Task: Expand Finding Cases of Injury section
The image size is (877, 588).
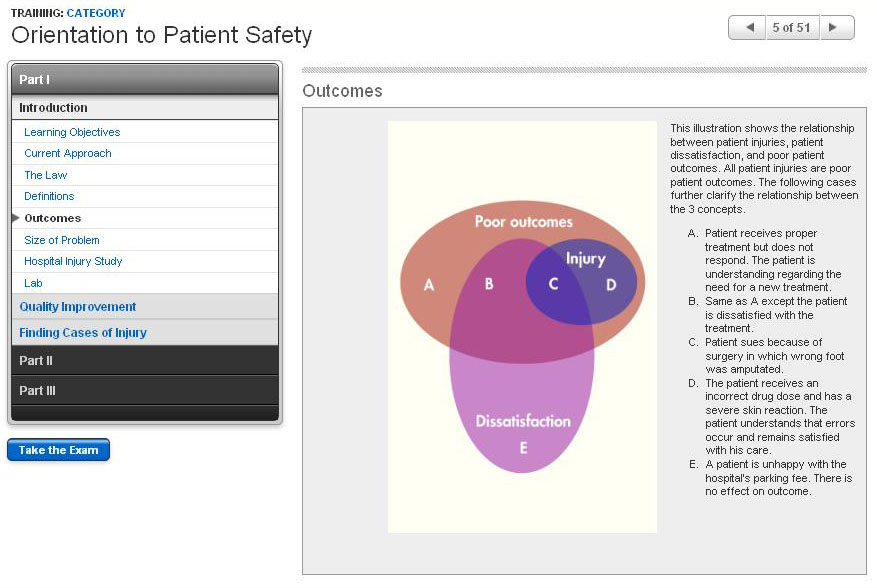Action: tap(83, 333)
